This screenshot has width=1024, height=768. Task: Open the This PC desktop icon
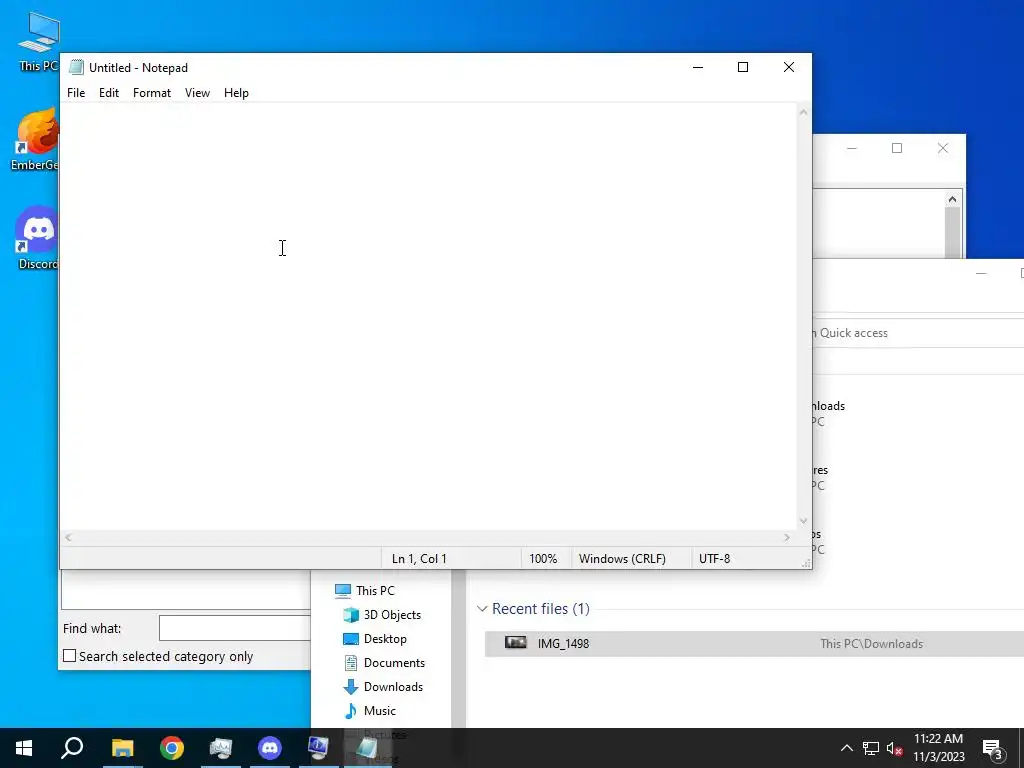39,40
